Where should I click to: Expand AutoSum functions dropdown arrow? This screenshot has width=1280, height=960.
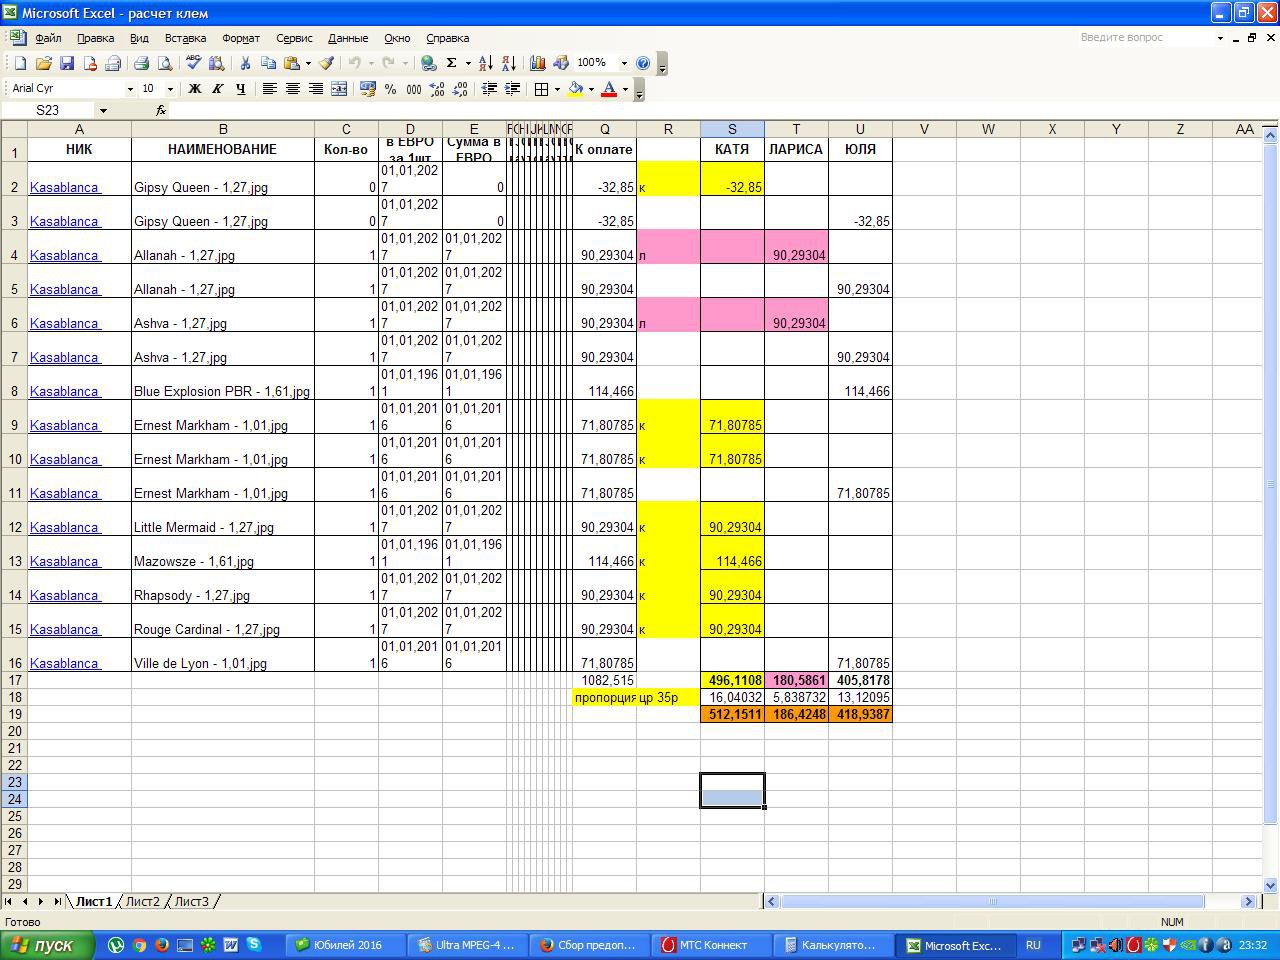[x=468, y=63]
